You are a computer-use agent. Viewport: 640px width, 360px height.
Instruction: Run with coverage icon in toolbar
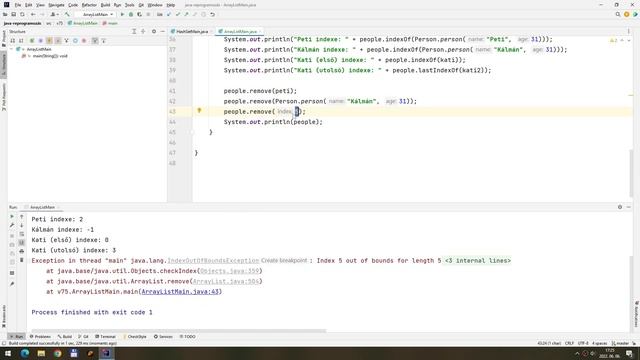(139, 14)
